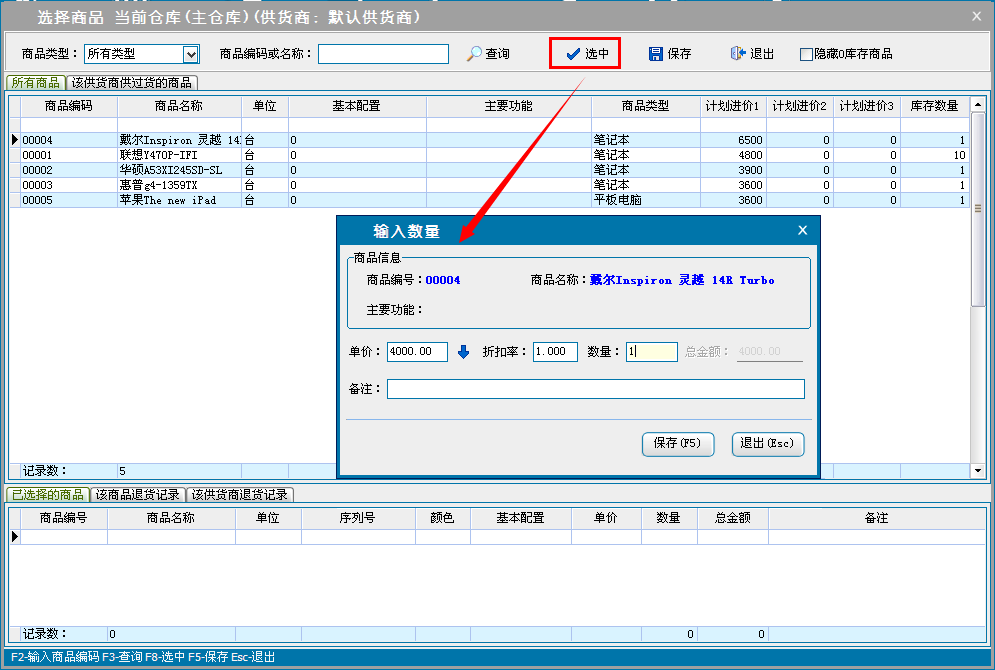Click the 选中 checkmark toolbar button
Viewport: 995px width, 670px height.
586,54
